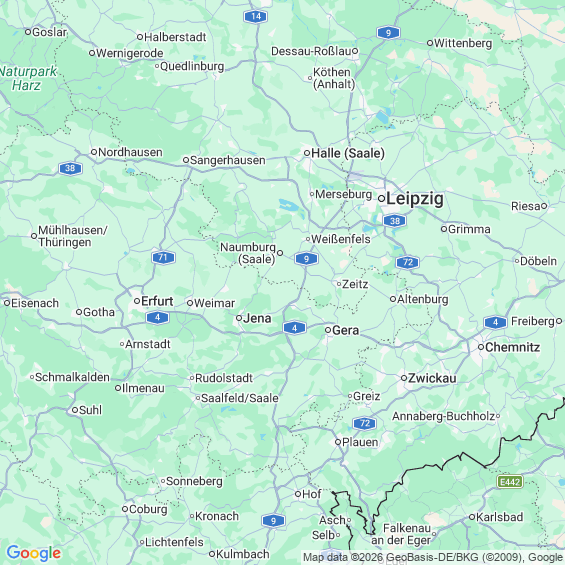Image resolution: width=565 pixels, height=565 pixels.
Task: Click the A38 shield below Leipzig
Action: (395, 221)
